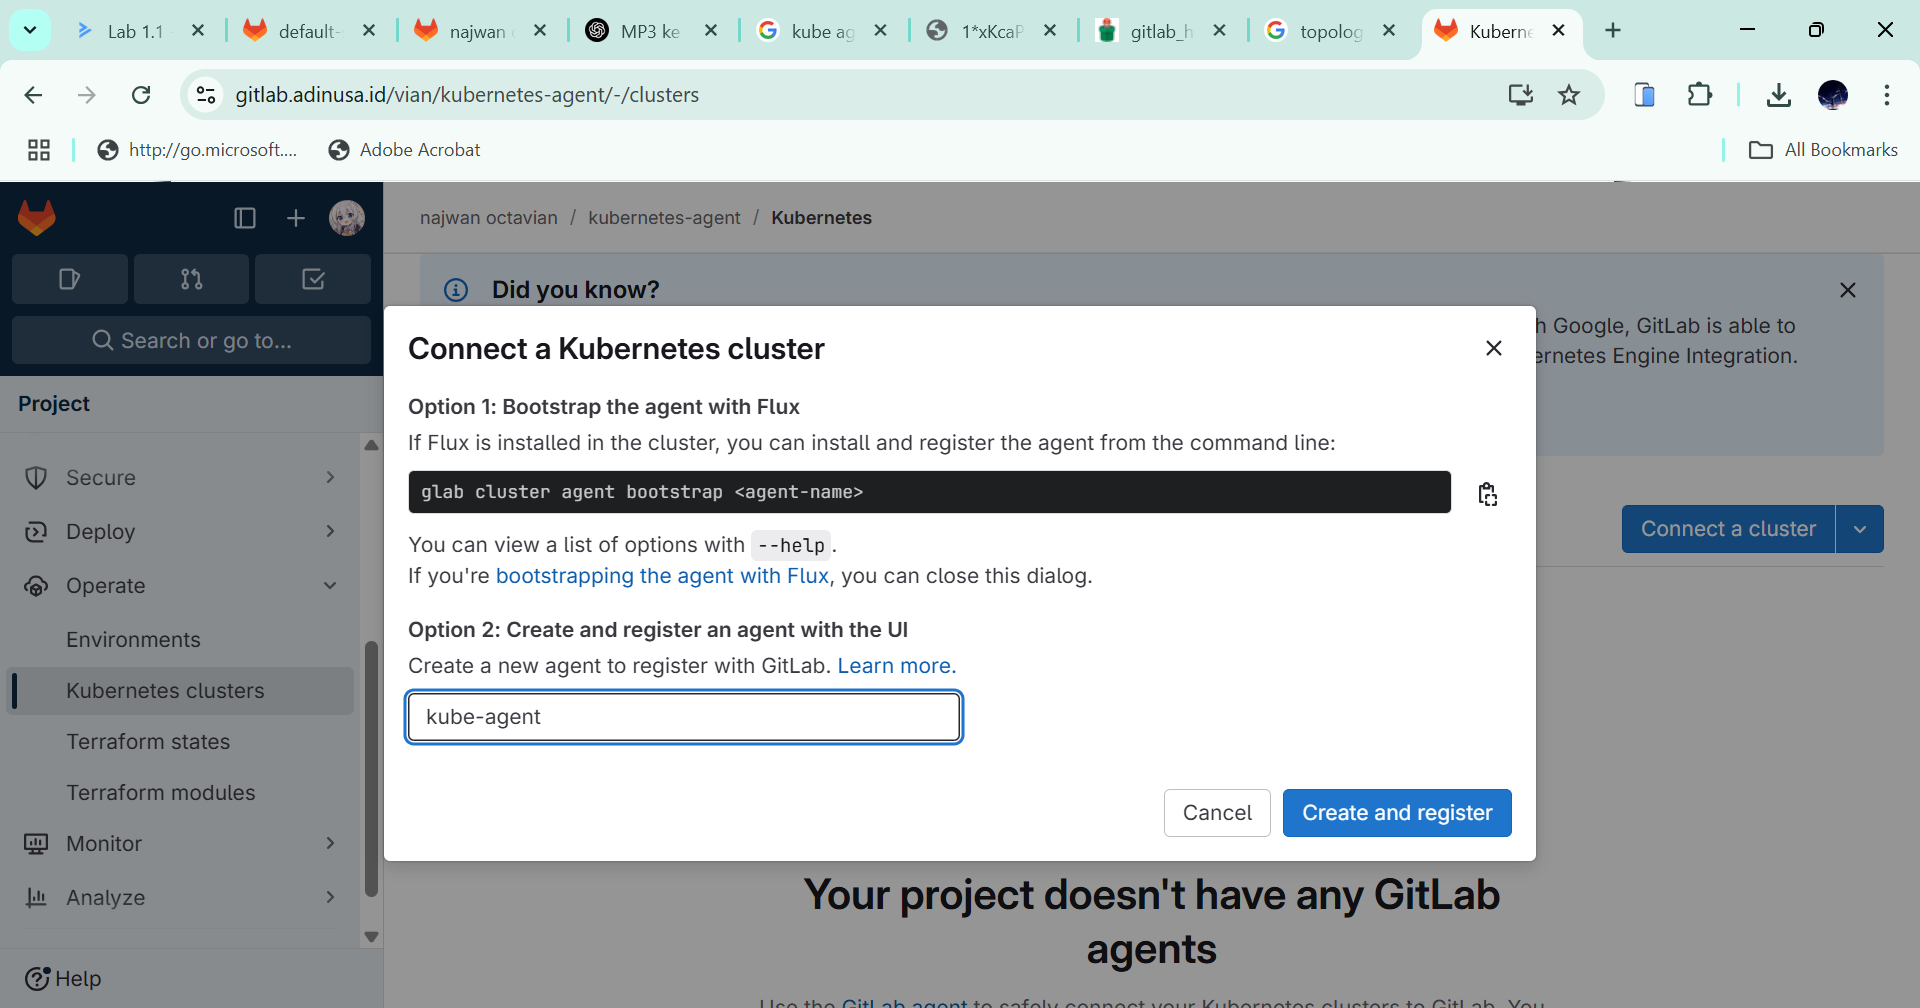
Task: Click the agent name input field
Action: (684, 717)
